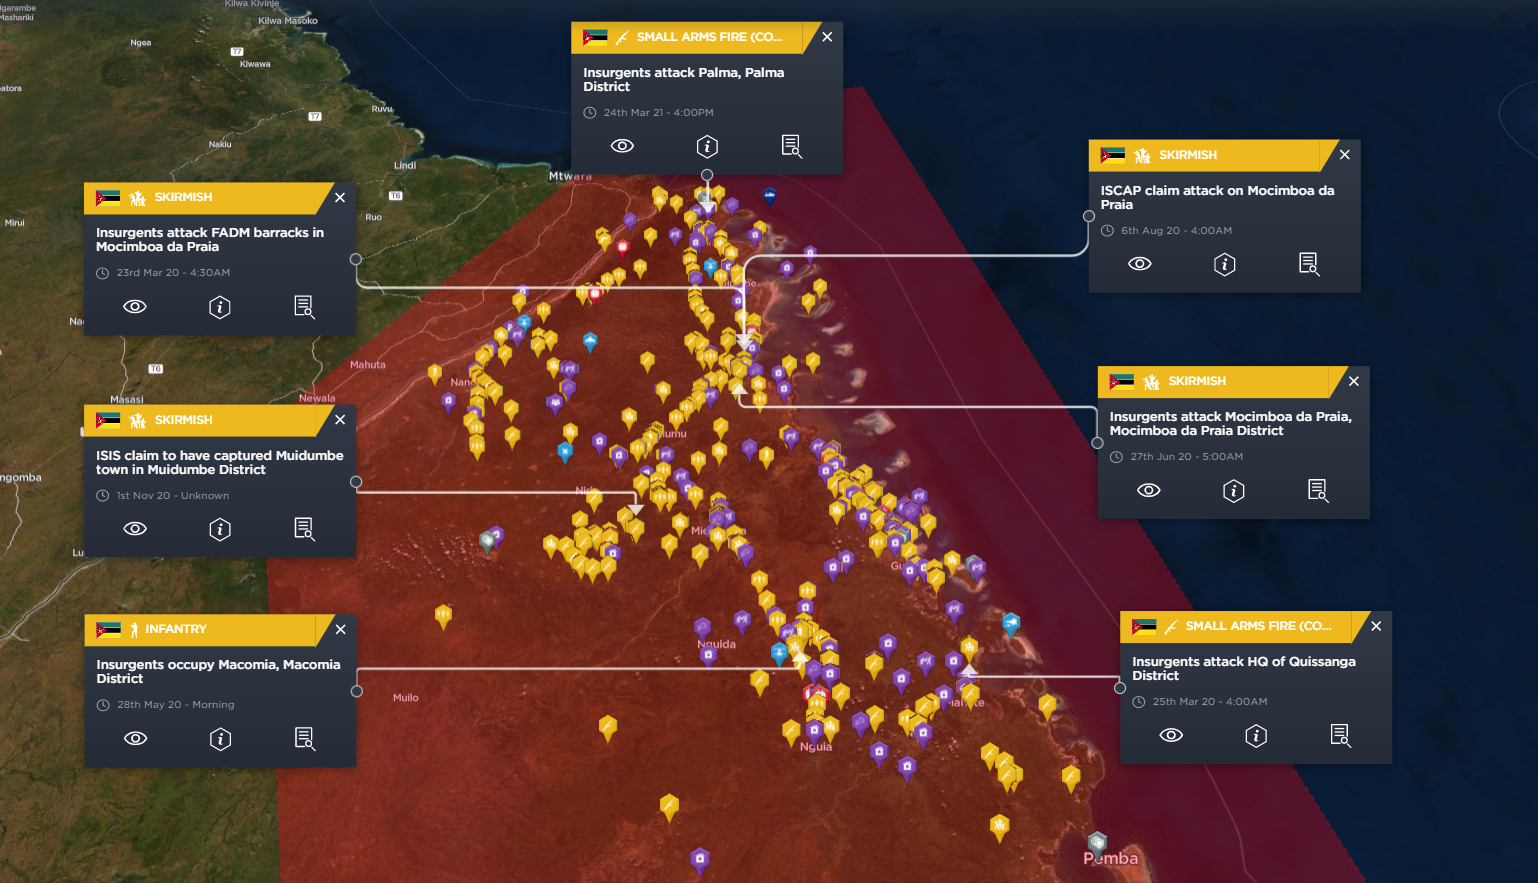
Task: Close the Insurgents occupy Macomia card
Action: click(x=341, y=629)
